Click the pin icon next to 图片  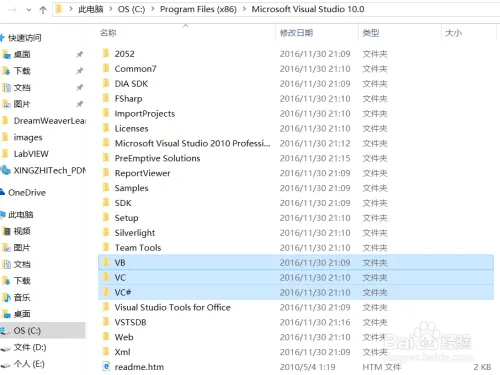pyautogui.click(x=80, y=104)
